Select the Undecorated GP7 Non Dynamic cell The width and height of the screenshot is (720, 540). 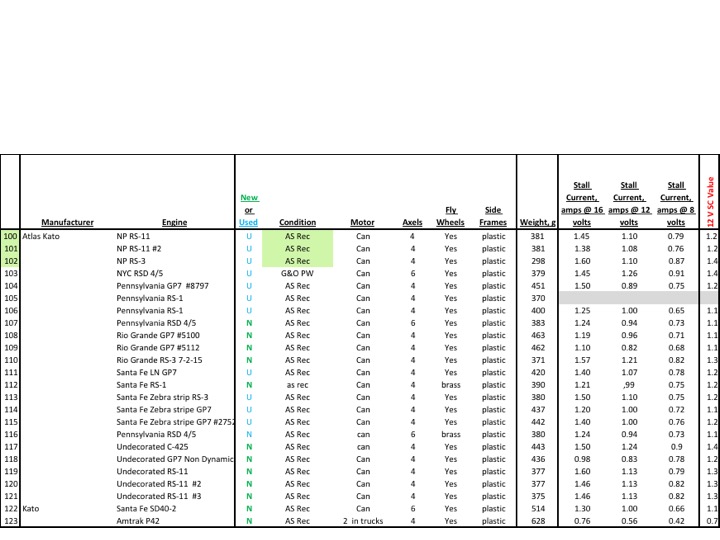pos(175,459)
